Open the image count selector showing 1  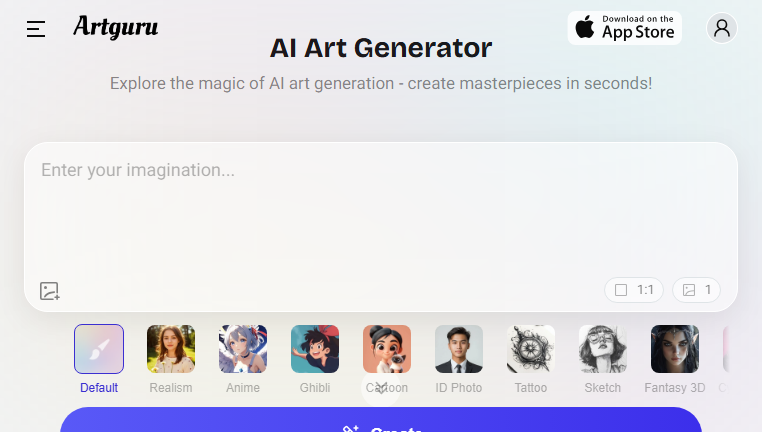point(696,290)
